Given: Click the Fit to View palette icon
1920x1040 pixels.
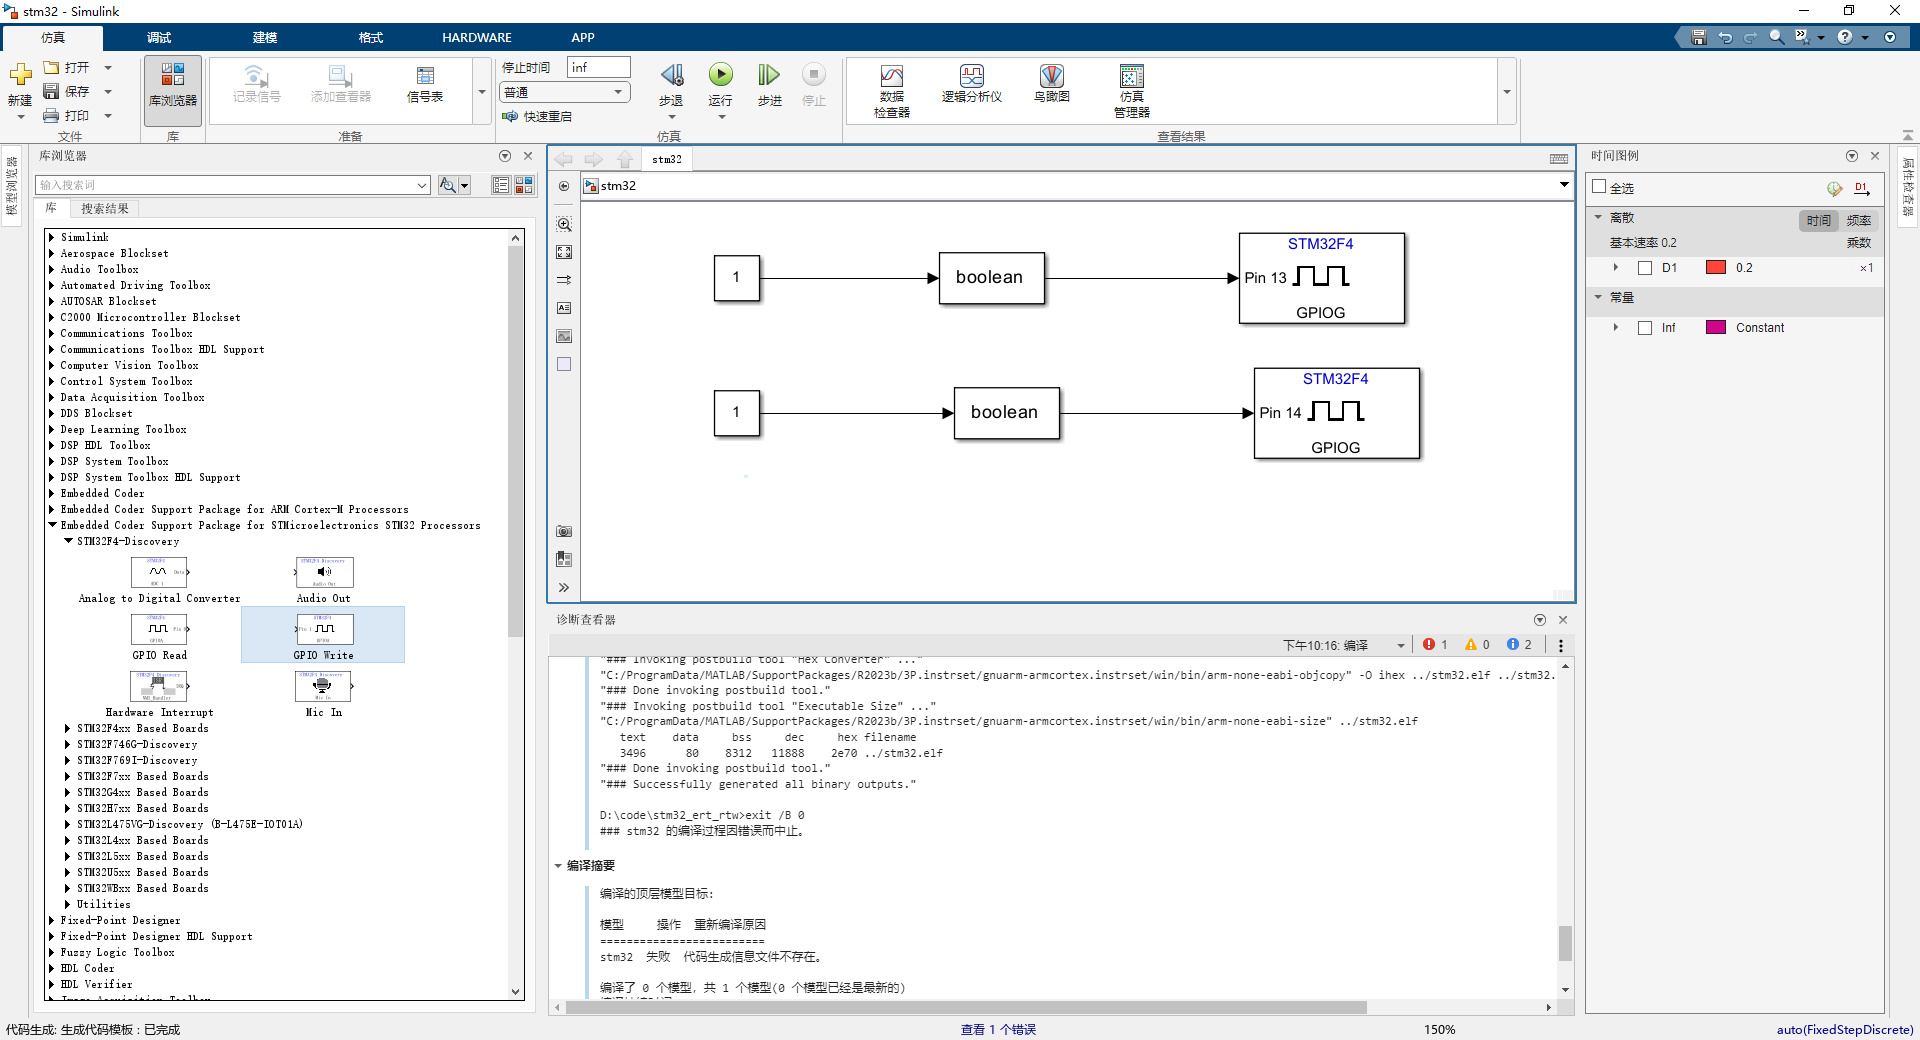Looking at the screenshot, I should point(564,253).
